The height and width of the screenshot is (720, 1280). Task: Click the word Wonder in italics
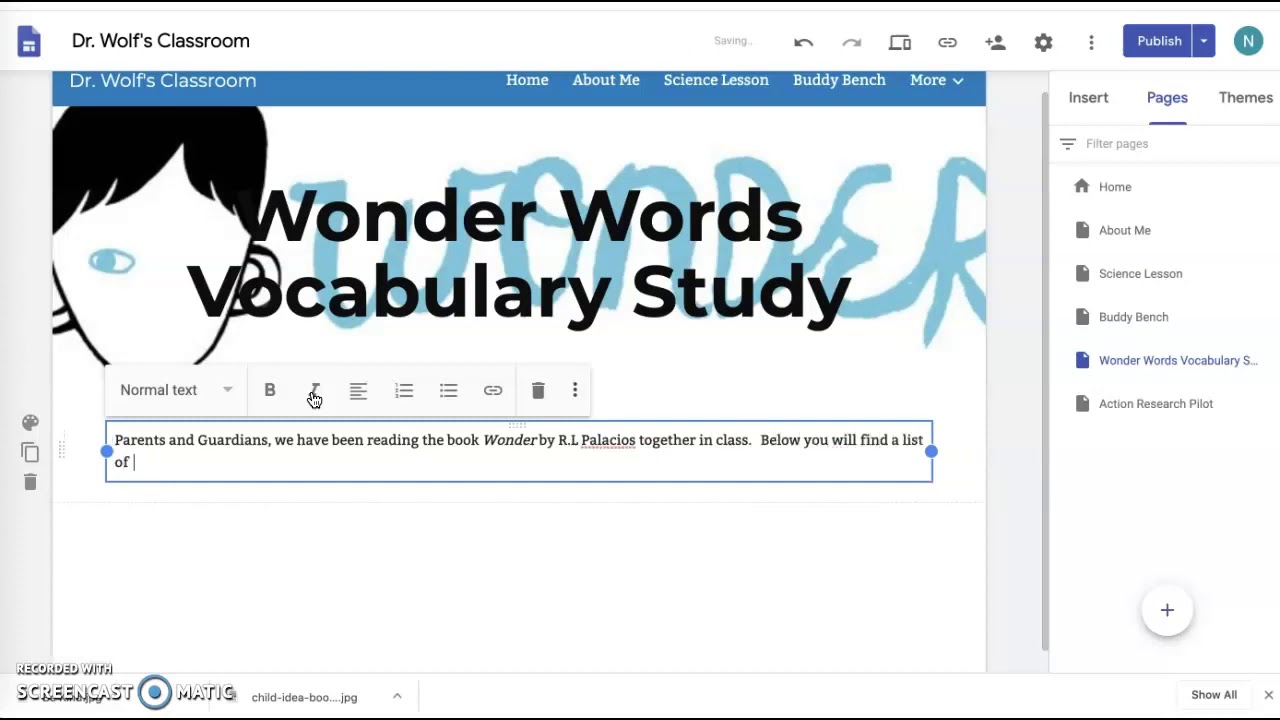(x=509, y=440)
